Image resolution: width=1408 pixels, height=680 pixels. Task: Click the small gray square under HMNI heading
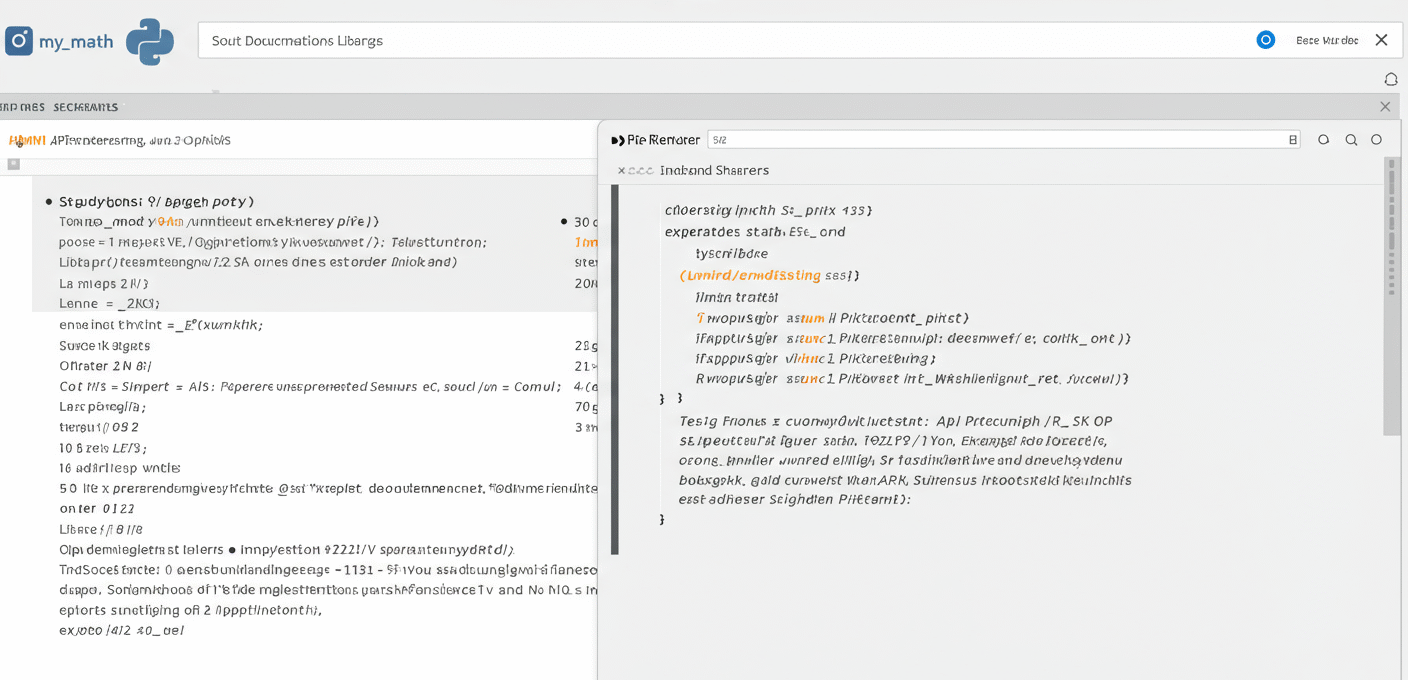[14, 164]
